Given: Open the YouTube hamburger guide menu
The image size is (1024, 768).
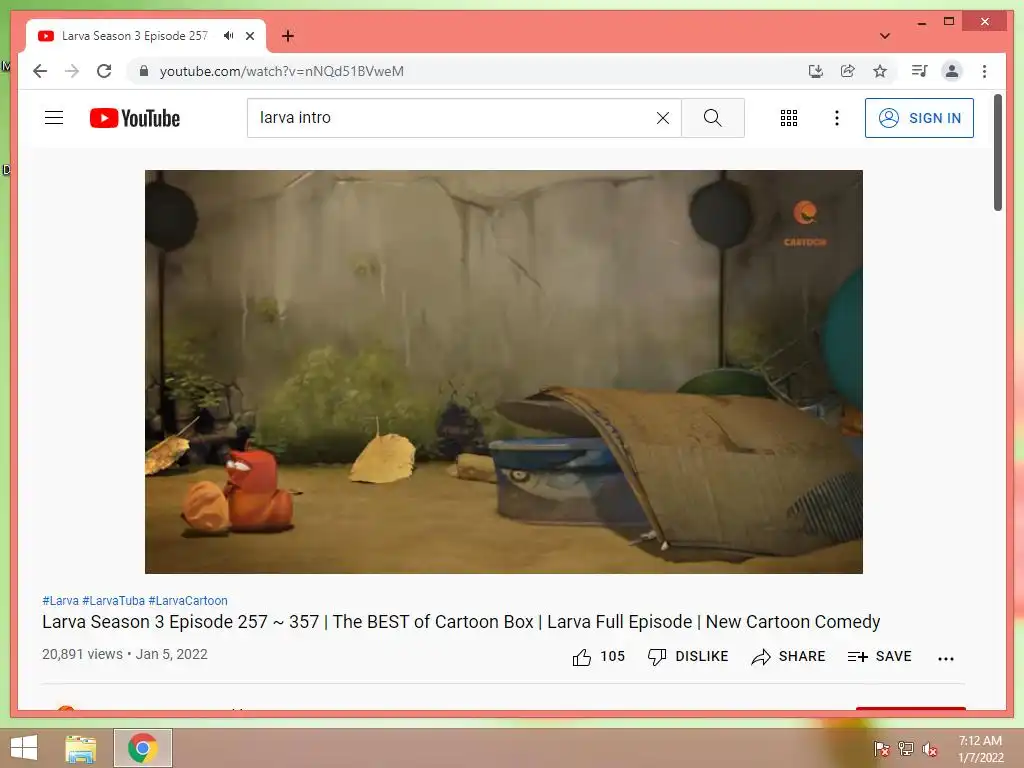Looking at the screenshot, I should (x=54, y=118).
